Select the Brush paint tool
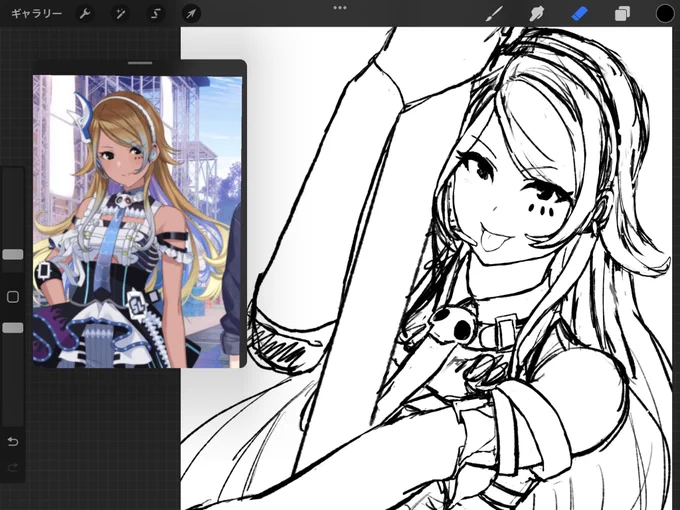This screenshot has height=510, width=680. (x=494, y=14)
